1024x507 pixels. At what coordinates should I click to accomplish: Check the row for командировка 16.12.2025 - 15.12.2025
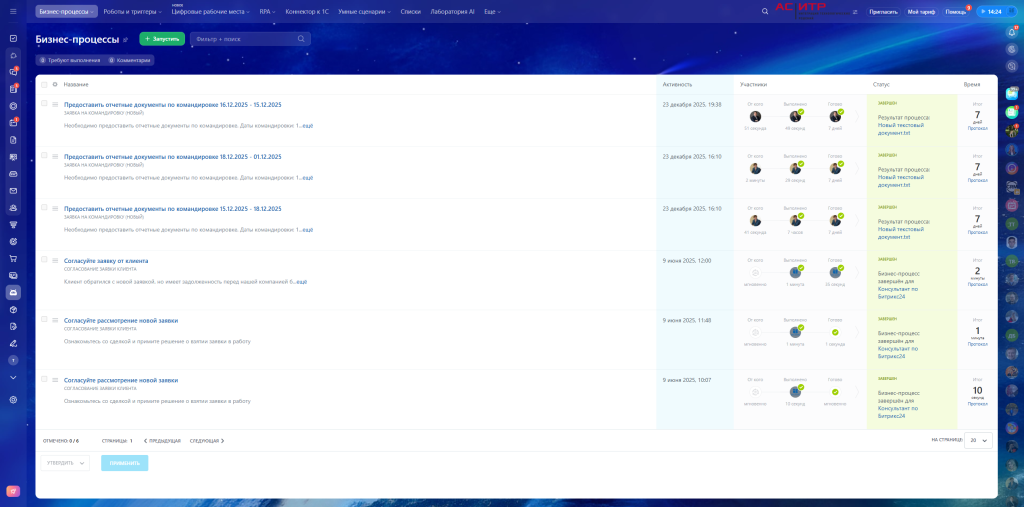point(44,103)
